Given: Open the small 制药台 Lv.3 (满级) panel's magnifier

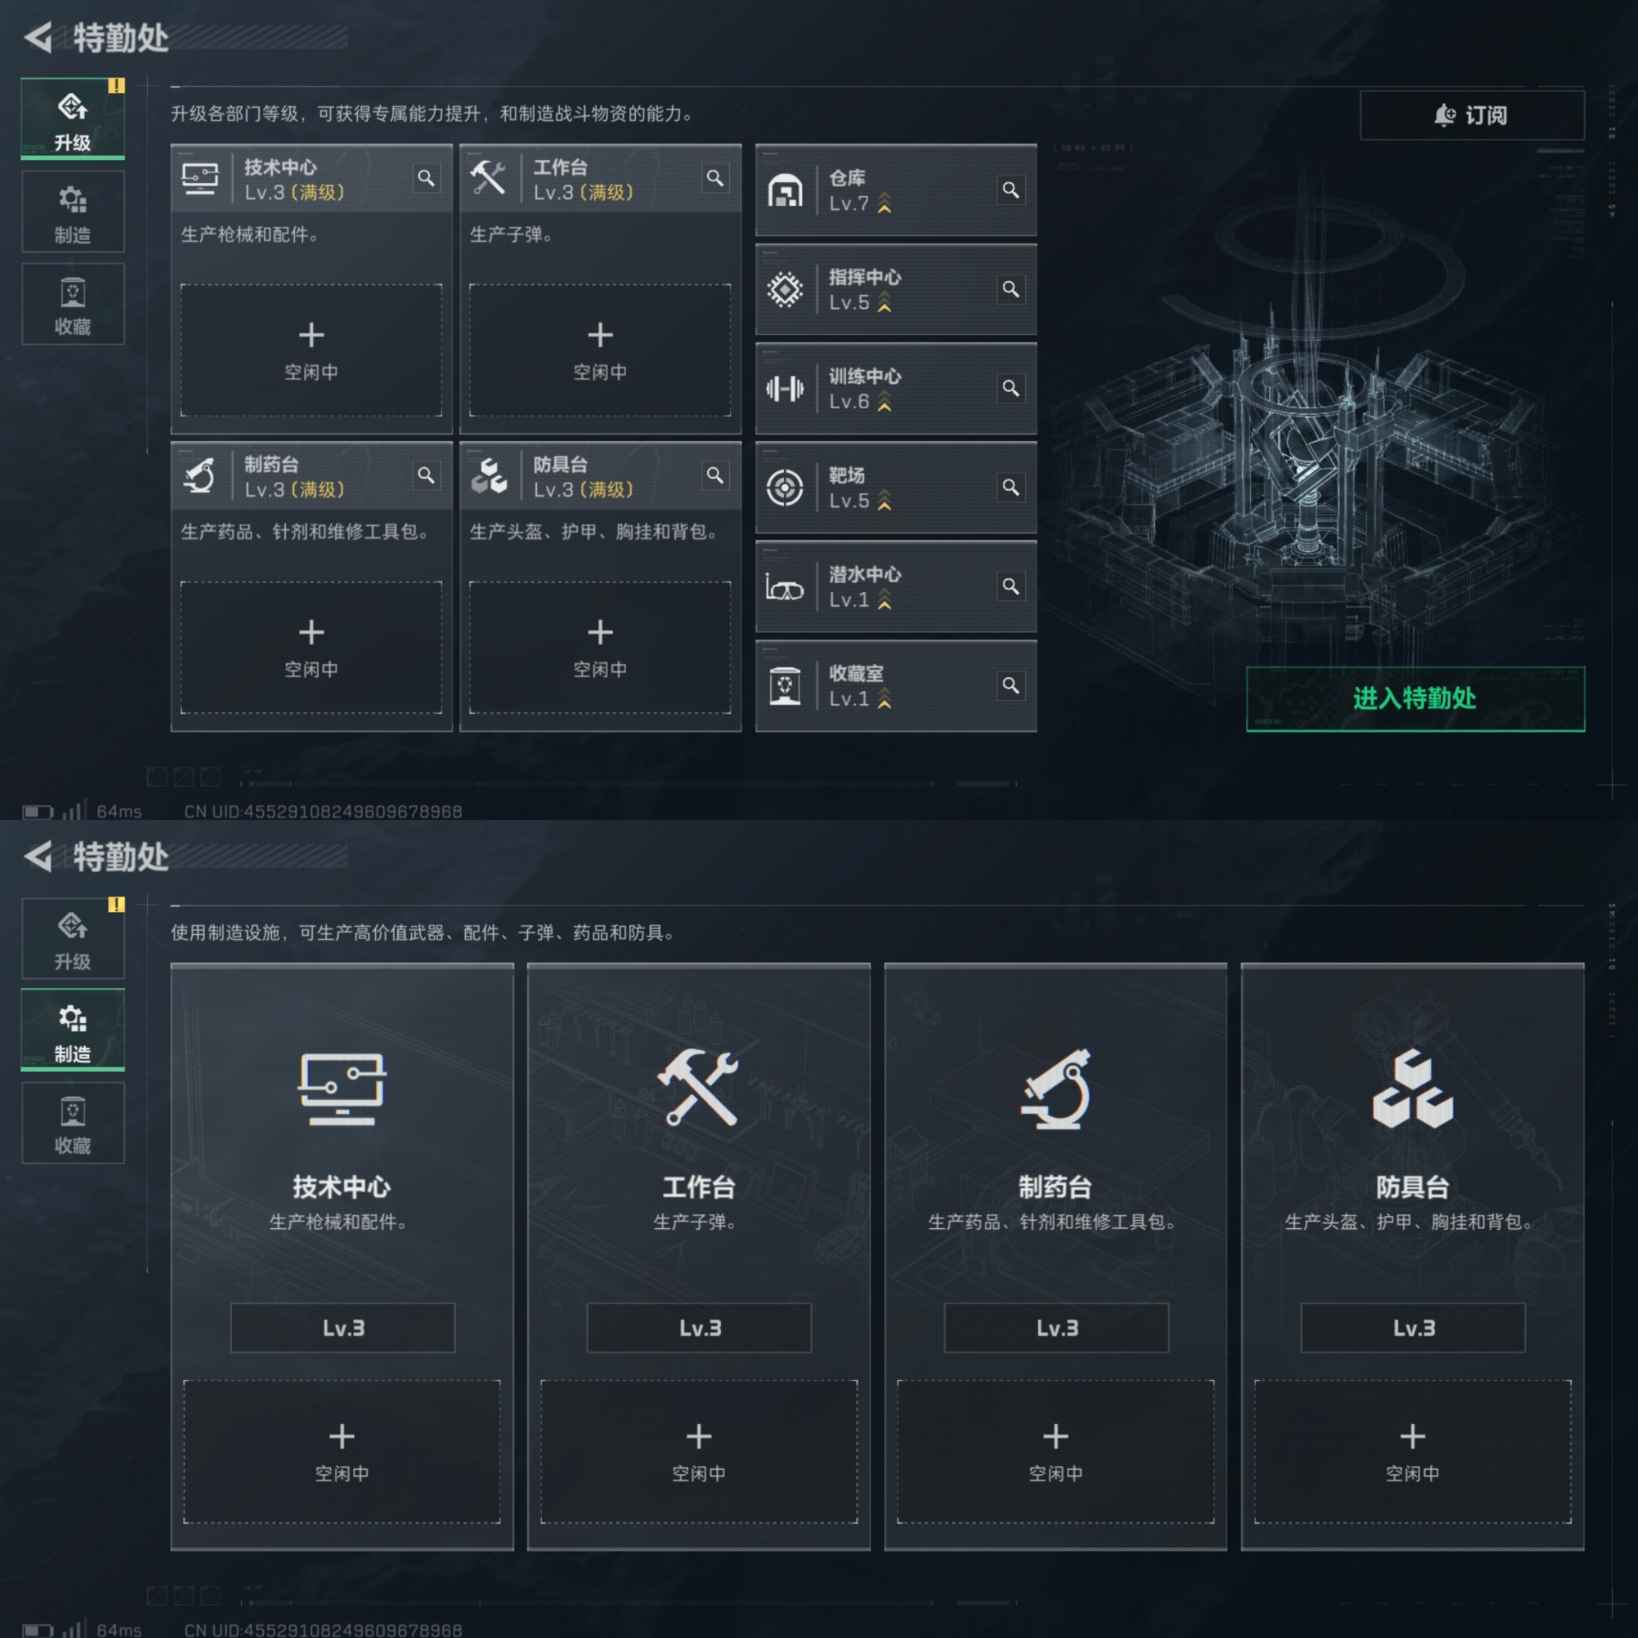Looking at the screenshot, I should pyautogui.click(x=426, y=475).
